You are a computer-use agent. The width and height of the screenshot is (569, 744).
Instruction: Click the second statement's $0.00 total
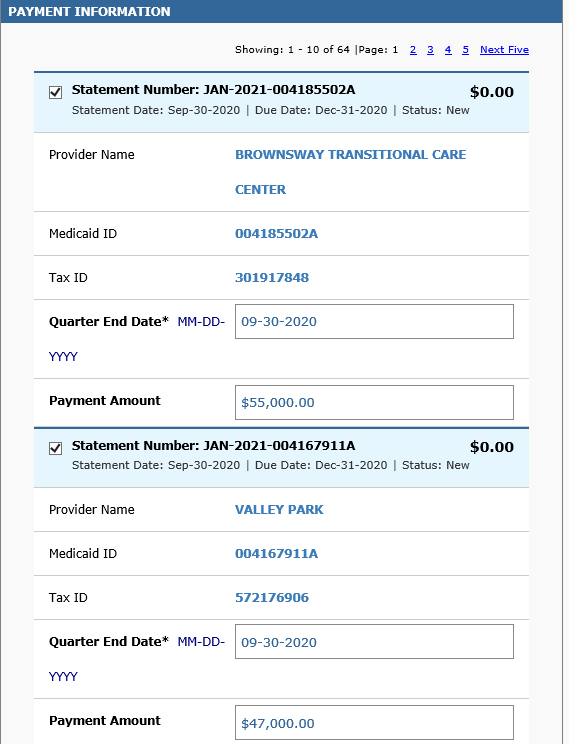(492, 447)
